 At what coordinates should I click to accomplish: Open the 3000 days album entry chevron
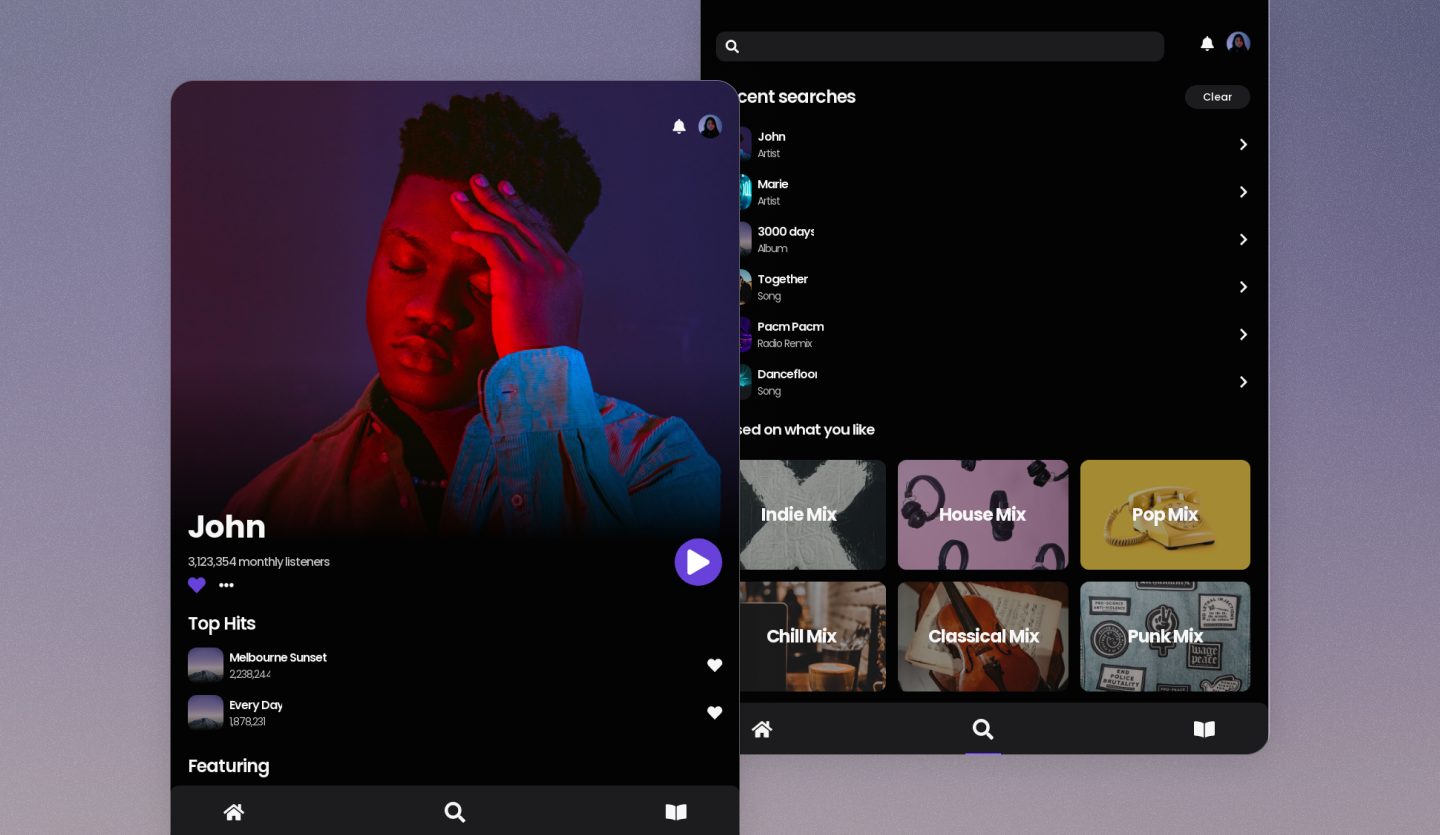[1243, 239]
